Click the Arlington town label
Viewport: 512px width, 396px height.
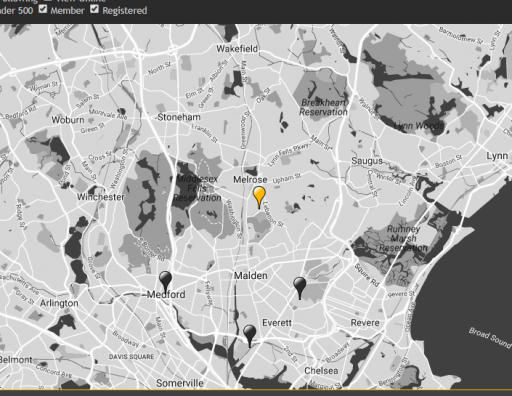[59, 303]
